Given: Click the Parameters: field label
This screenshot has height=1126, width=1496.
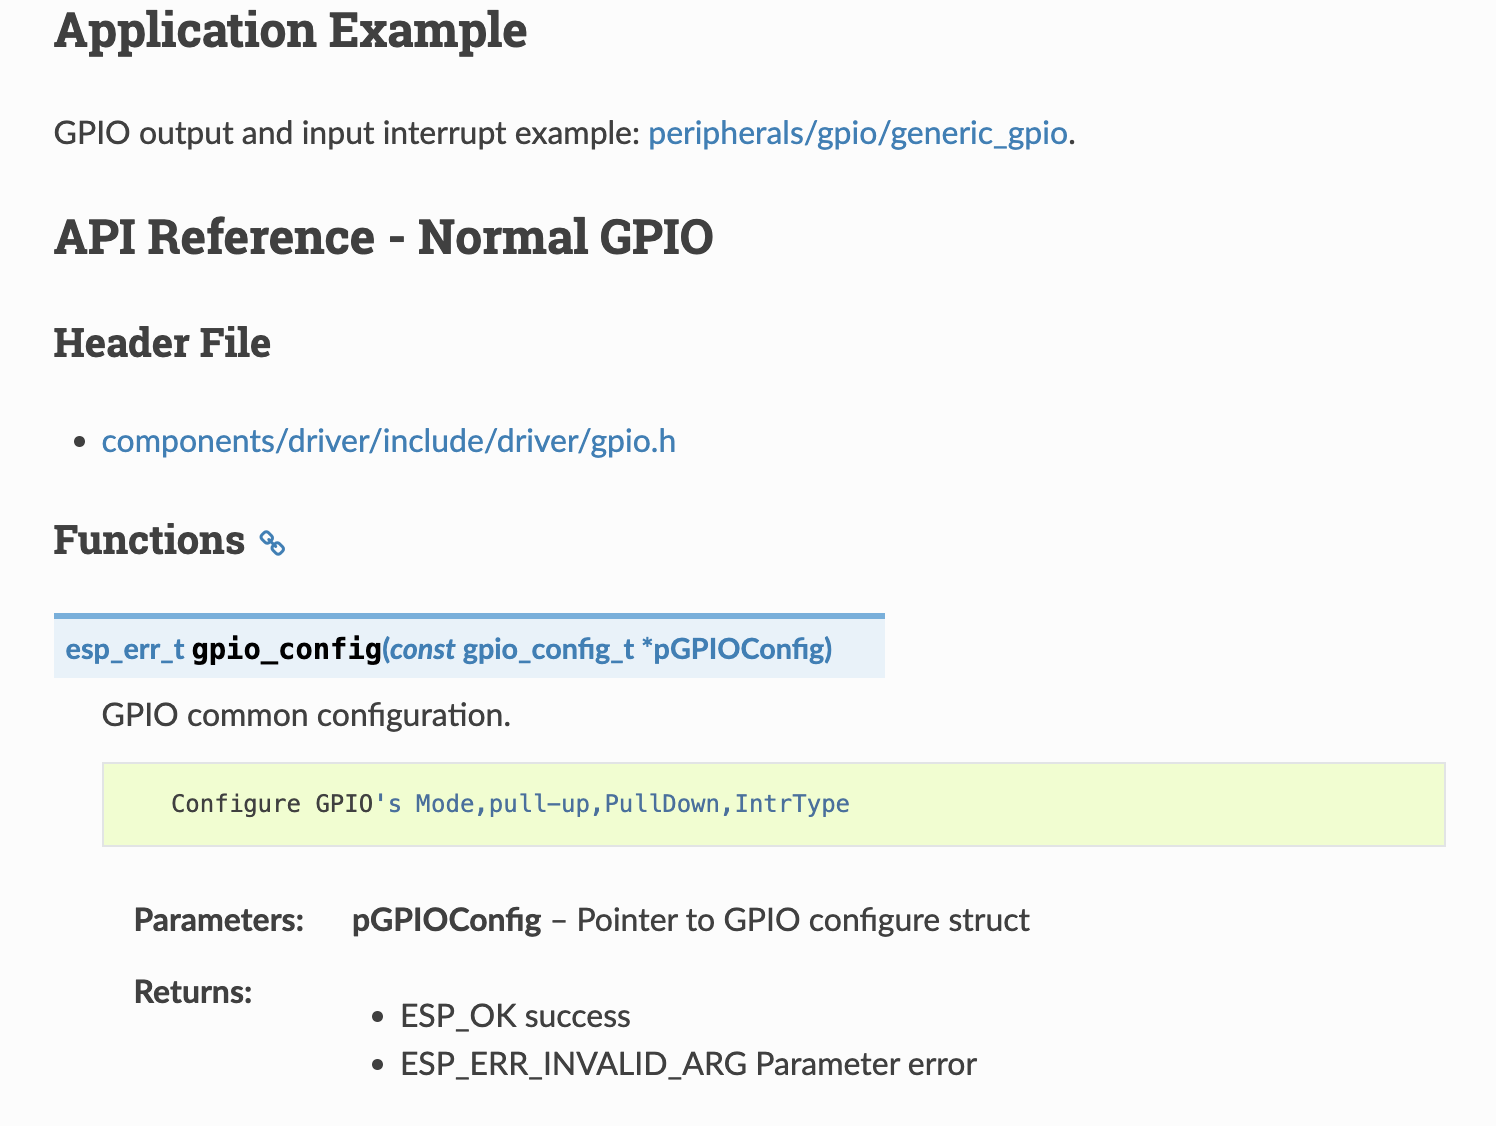Looking at the screenshot, I should pos(218,920).
